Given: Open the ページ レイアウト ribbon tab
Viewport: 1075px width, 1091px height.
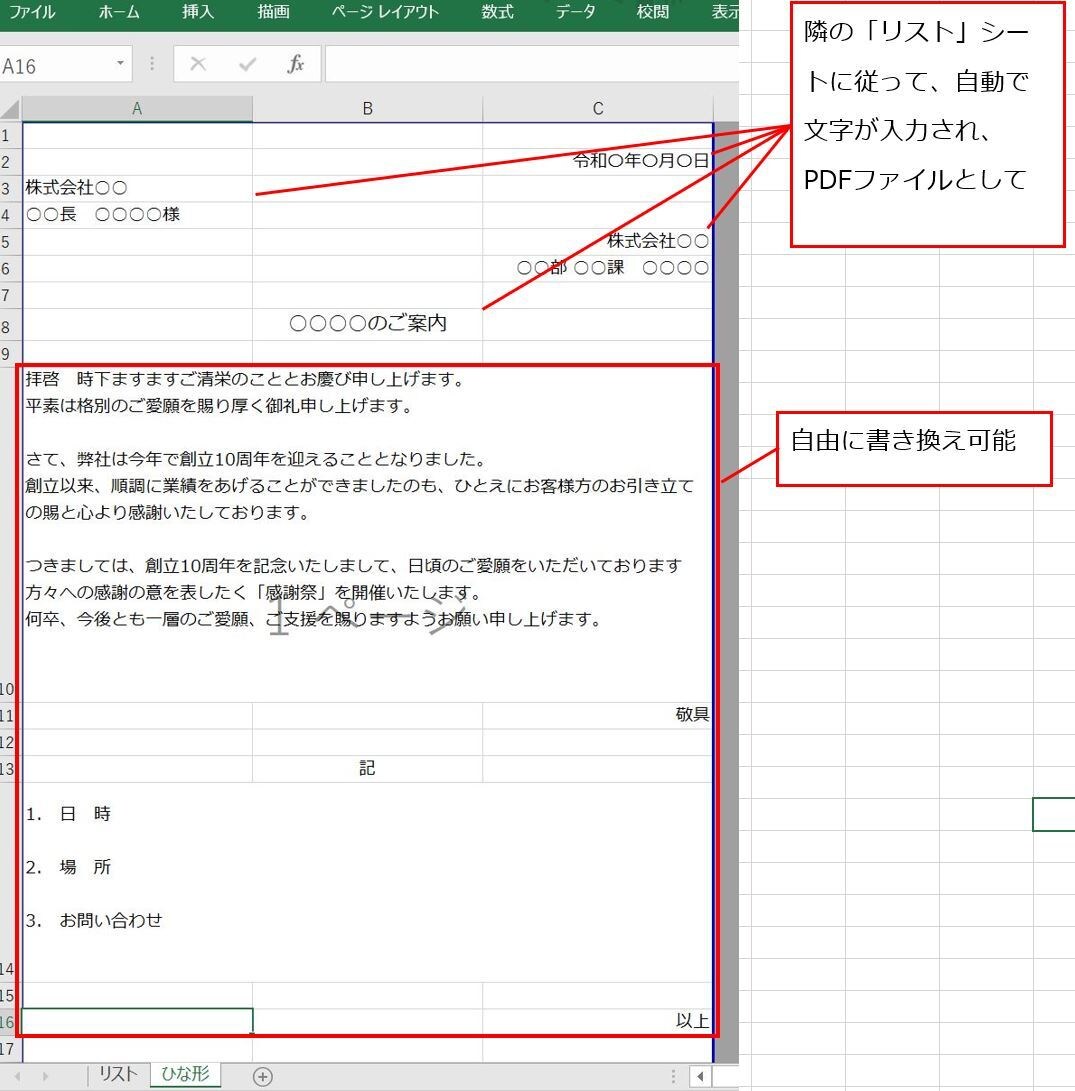Looking at the screenshot, I should click(385, 12).
